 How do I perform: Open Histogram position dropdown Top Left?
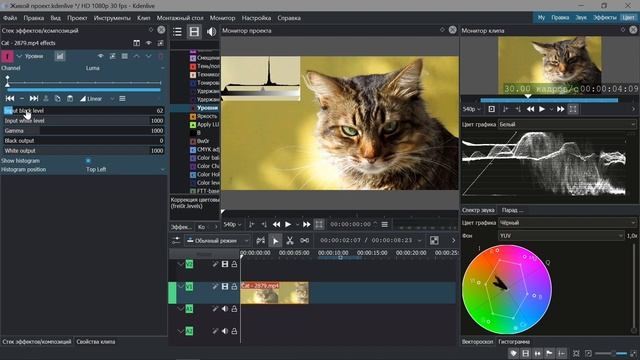pyautogui.click(x=125, y=169)
